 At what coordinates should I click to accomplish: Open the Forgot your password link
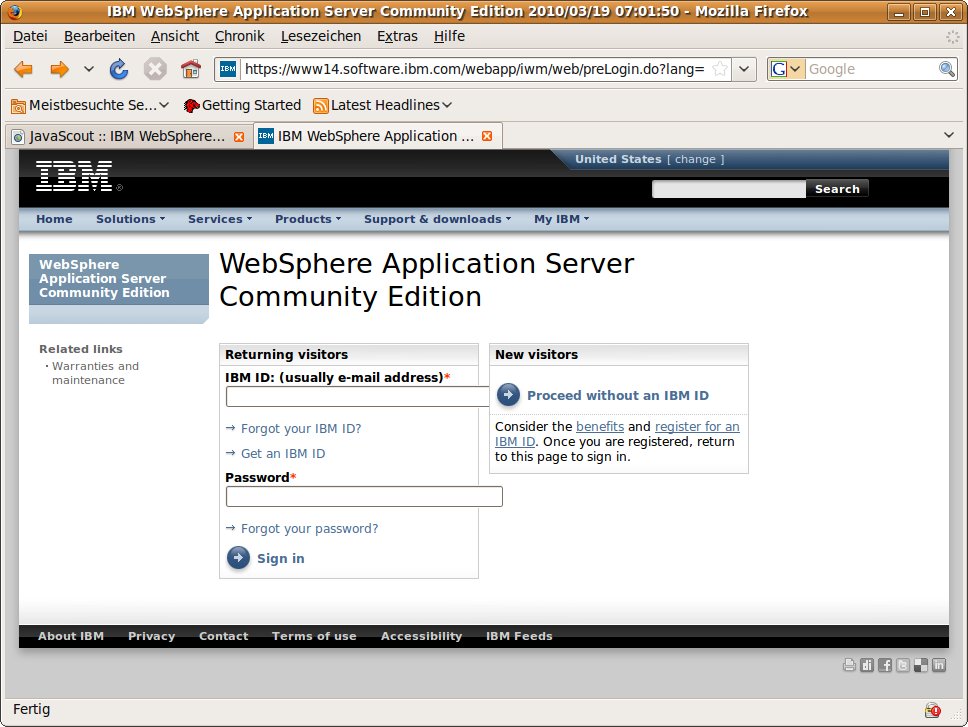click(309, 528)
